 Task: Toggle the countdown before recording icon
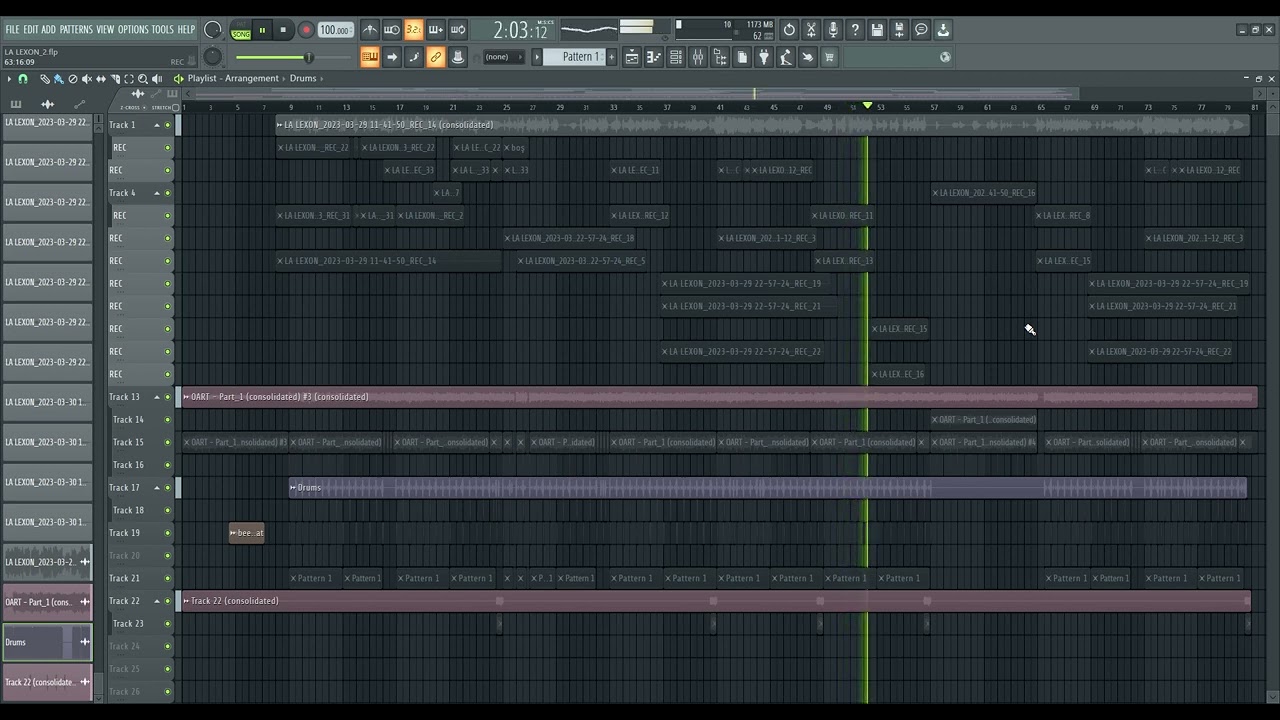[x=414, y=30]
